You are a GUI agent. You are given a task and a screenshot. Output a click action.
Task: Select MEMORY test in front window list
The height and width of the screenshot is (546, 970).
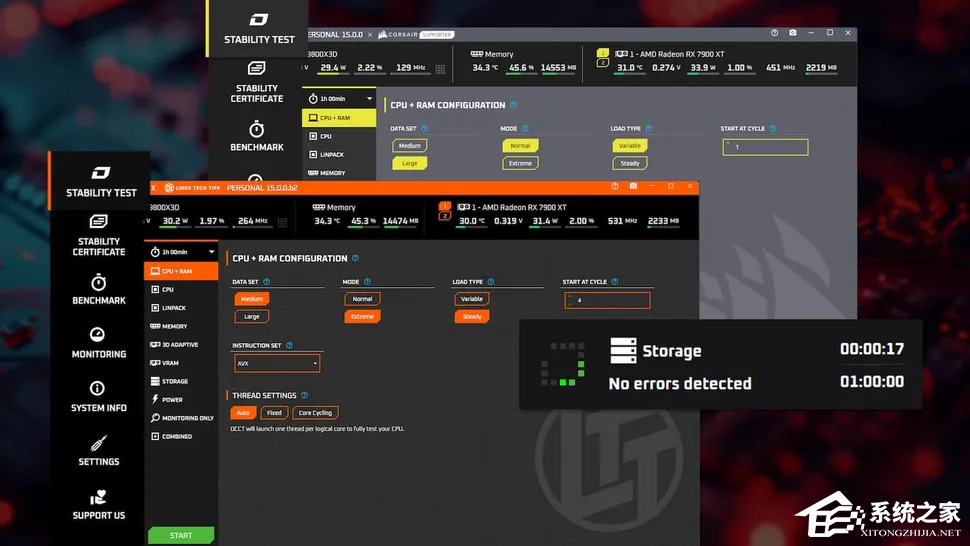tap(181, 326)
